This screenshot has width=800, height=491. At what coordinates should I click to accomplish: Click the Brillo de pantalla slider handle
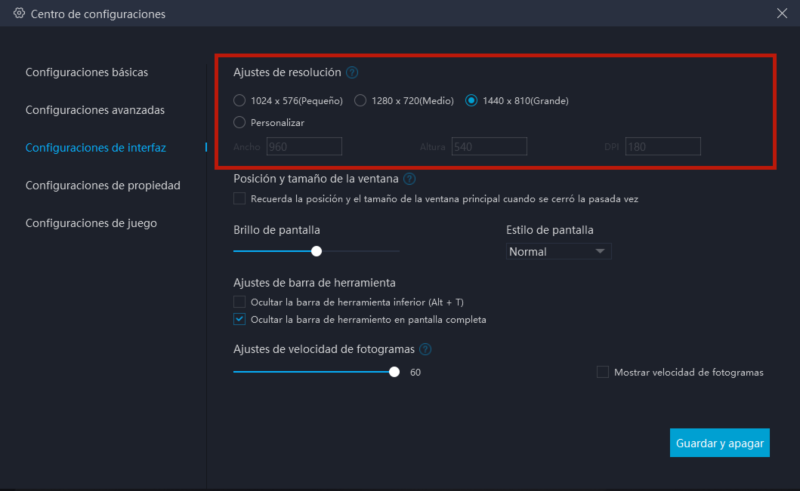(x=317, y=251)
